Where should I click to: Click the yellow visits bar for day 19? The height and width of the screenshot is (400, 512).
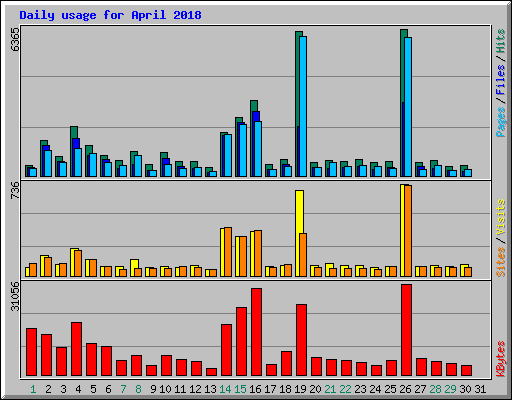click(299, 212)
